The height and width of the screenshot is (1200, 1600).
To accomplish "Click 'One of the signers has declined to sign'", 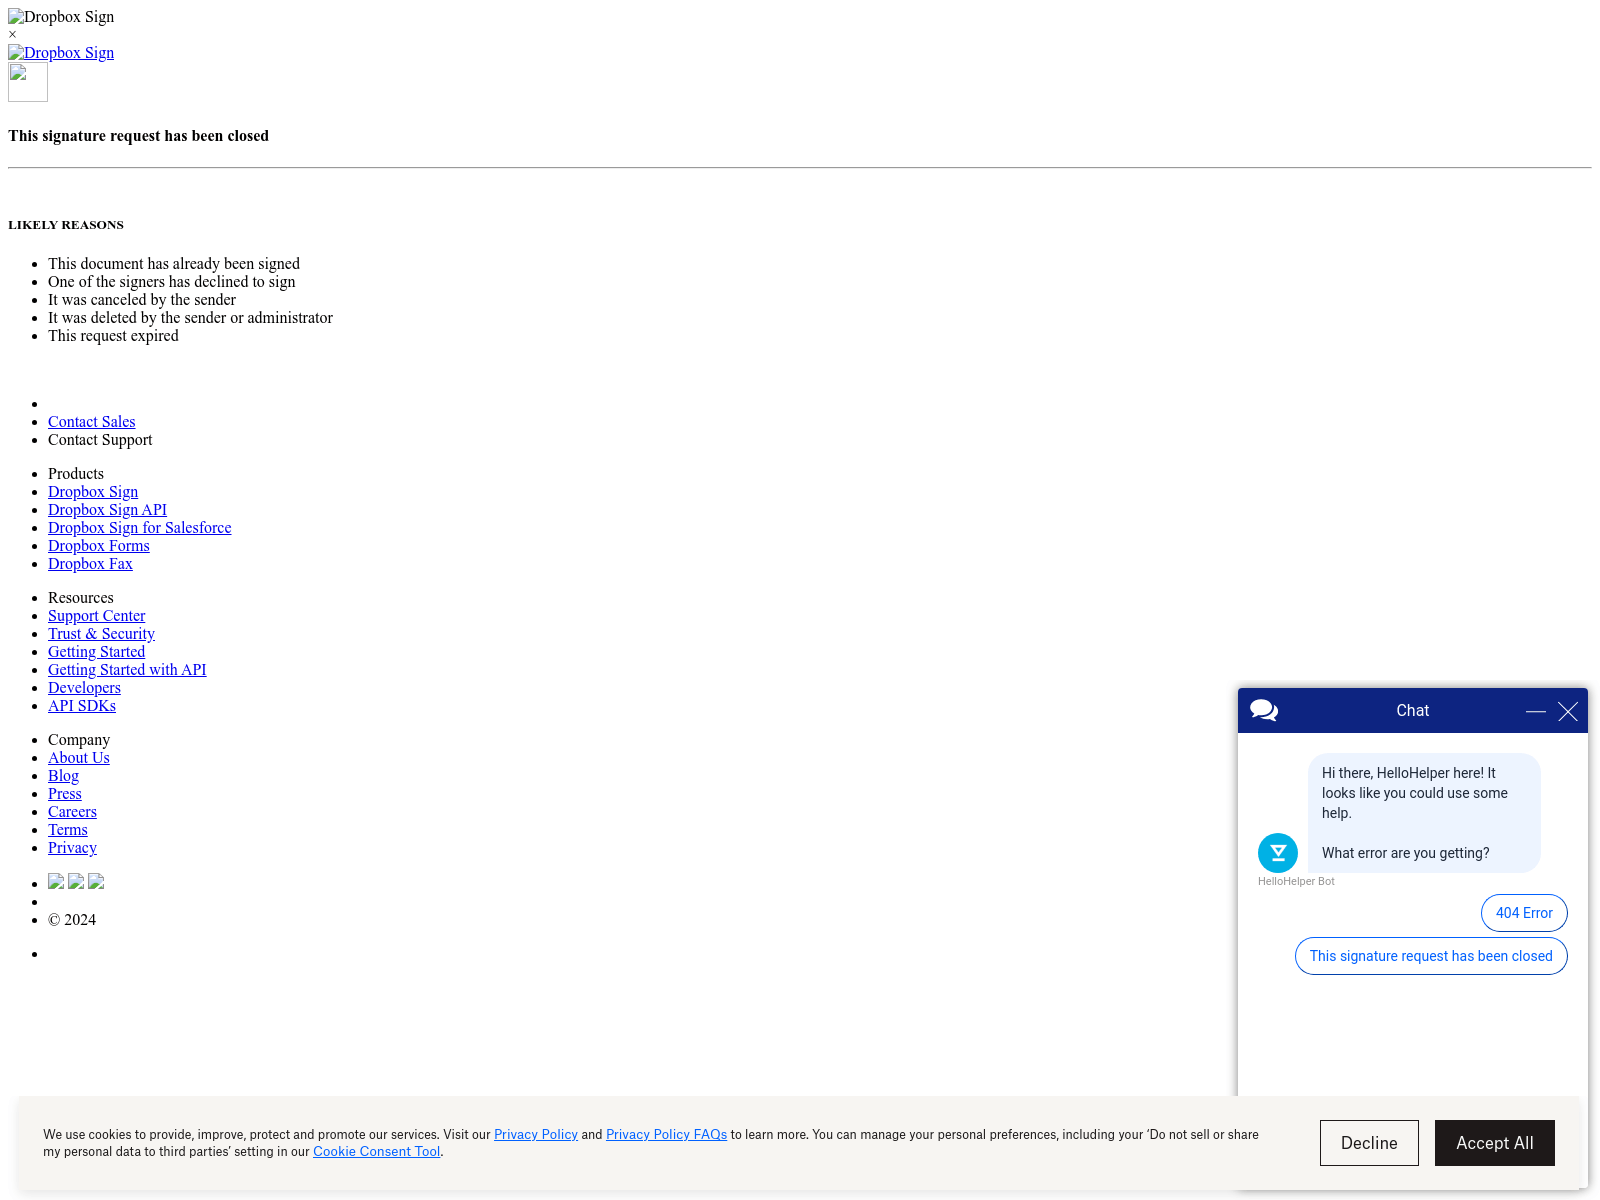I will (x=172, y=282).
